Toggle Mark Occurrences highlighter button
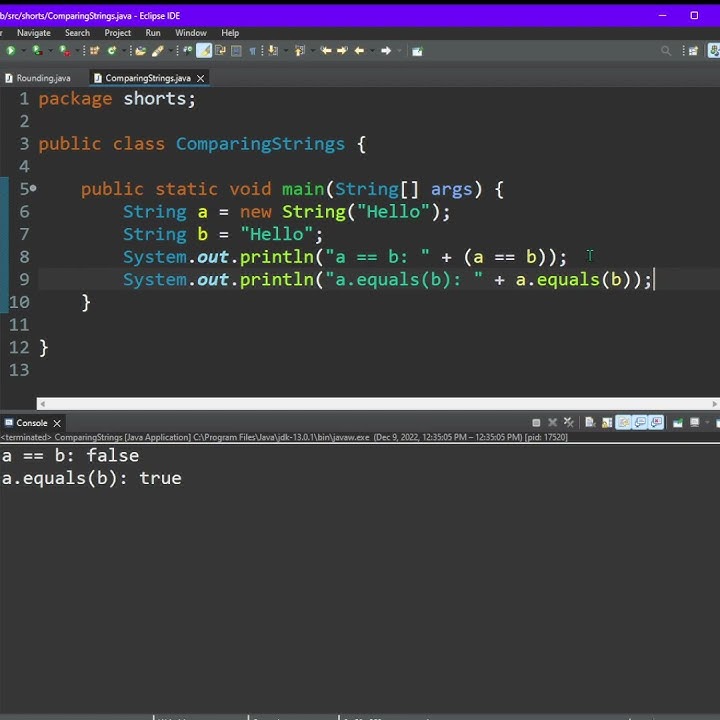 [204, 51]
